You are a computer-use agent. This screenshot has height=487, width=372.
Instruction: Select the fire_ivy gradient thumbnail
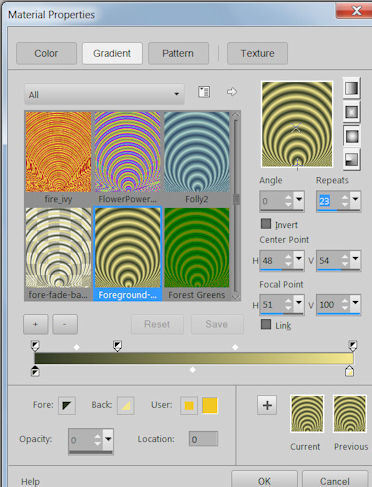58,152
